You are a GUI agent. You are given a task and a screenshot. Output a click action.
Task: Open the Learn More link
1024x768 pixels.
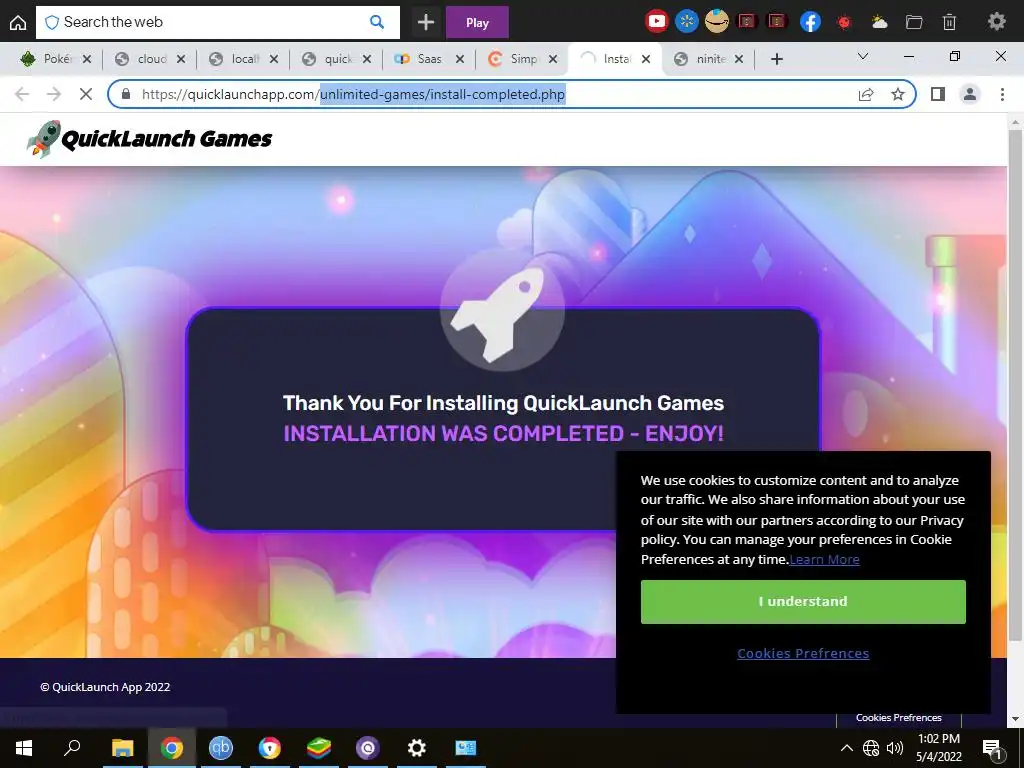point(824,559)
